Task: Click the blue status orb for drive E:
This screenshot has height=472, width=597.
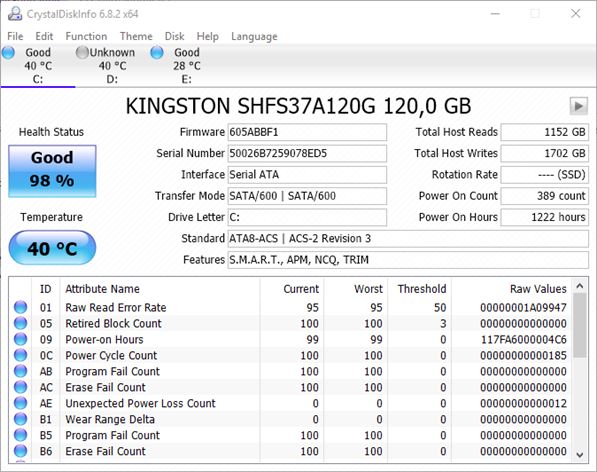Action: pyautogui.click(x=157, y=53)
